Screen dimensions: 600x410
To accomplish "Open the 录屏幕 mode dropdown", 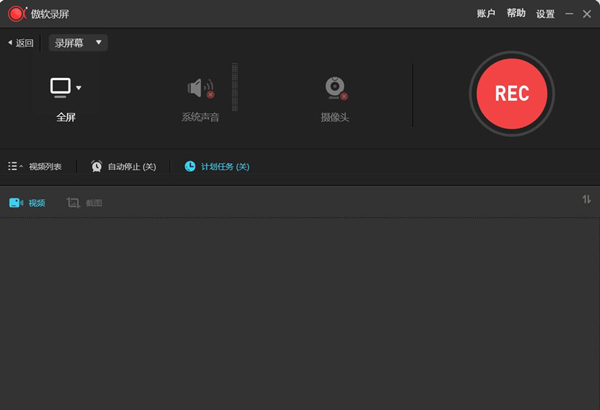I will 78,42.
